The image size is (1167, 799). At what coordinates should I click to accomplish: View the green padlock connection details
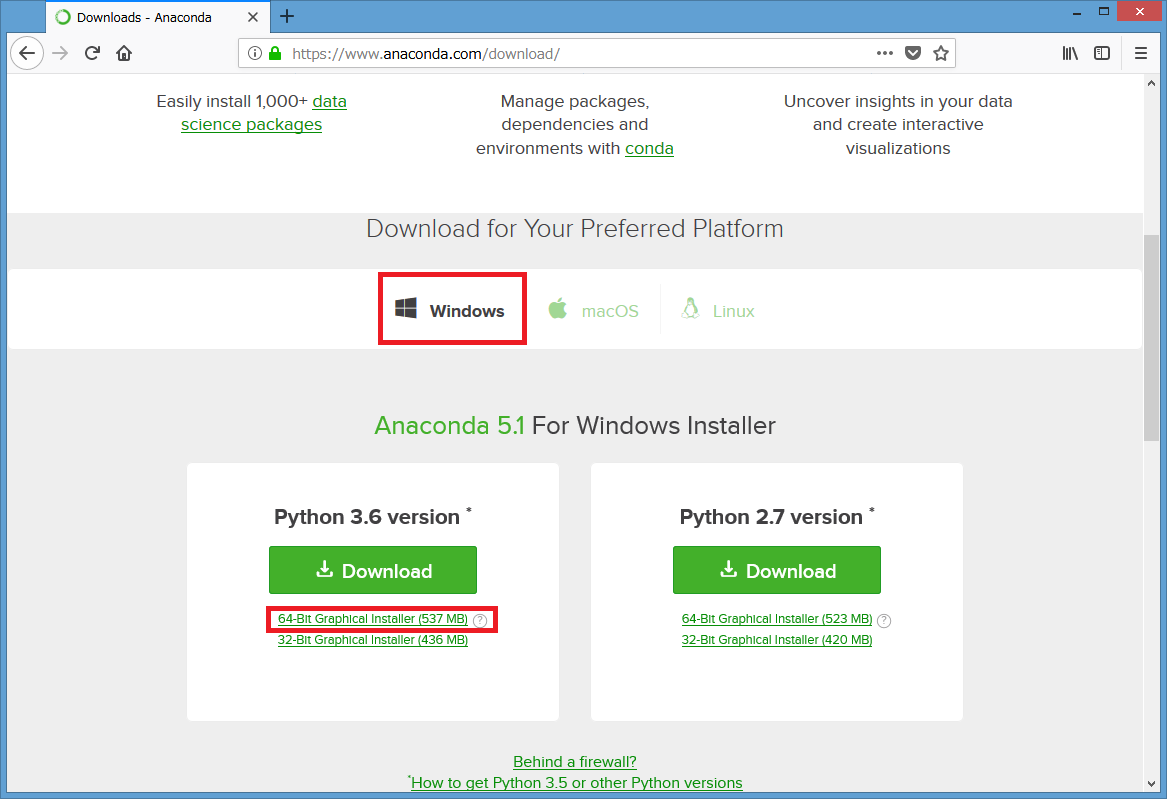pos(275,53)
